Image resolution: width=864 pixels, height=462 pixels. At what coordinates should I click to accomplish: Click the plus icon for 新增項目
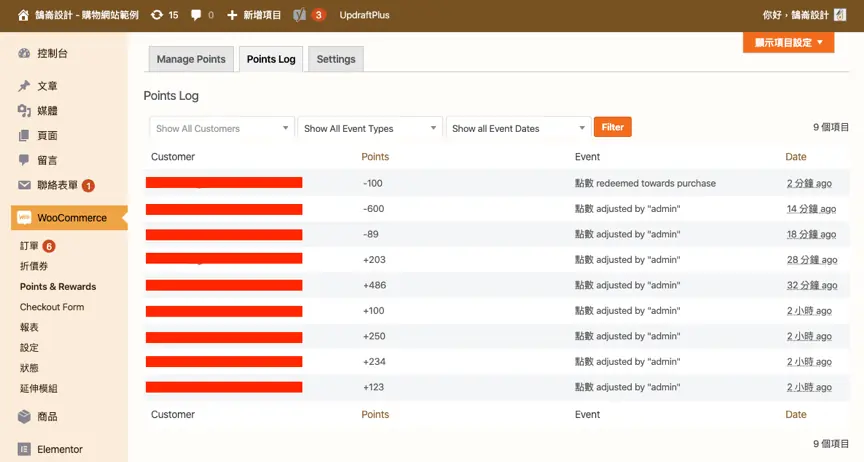tap(232, 15)
